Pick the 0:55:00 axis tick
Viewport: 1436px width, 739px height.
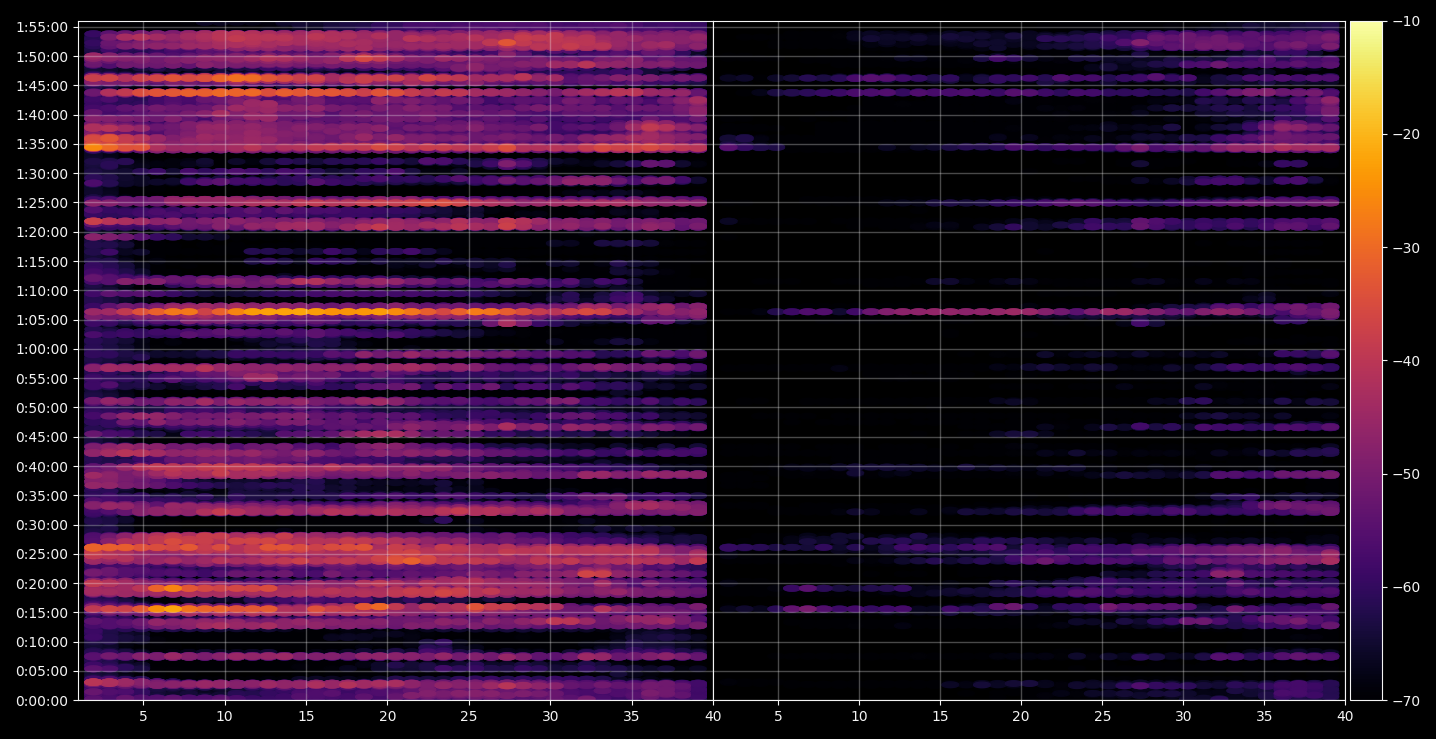(42, 378)
